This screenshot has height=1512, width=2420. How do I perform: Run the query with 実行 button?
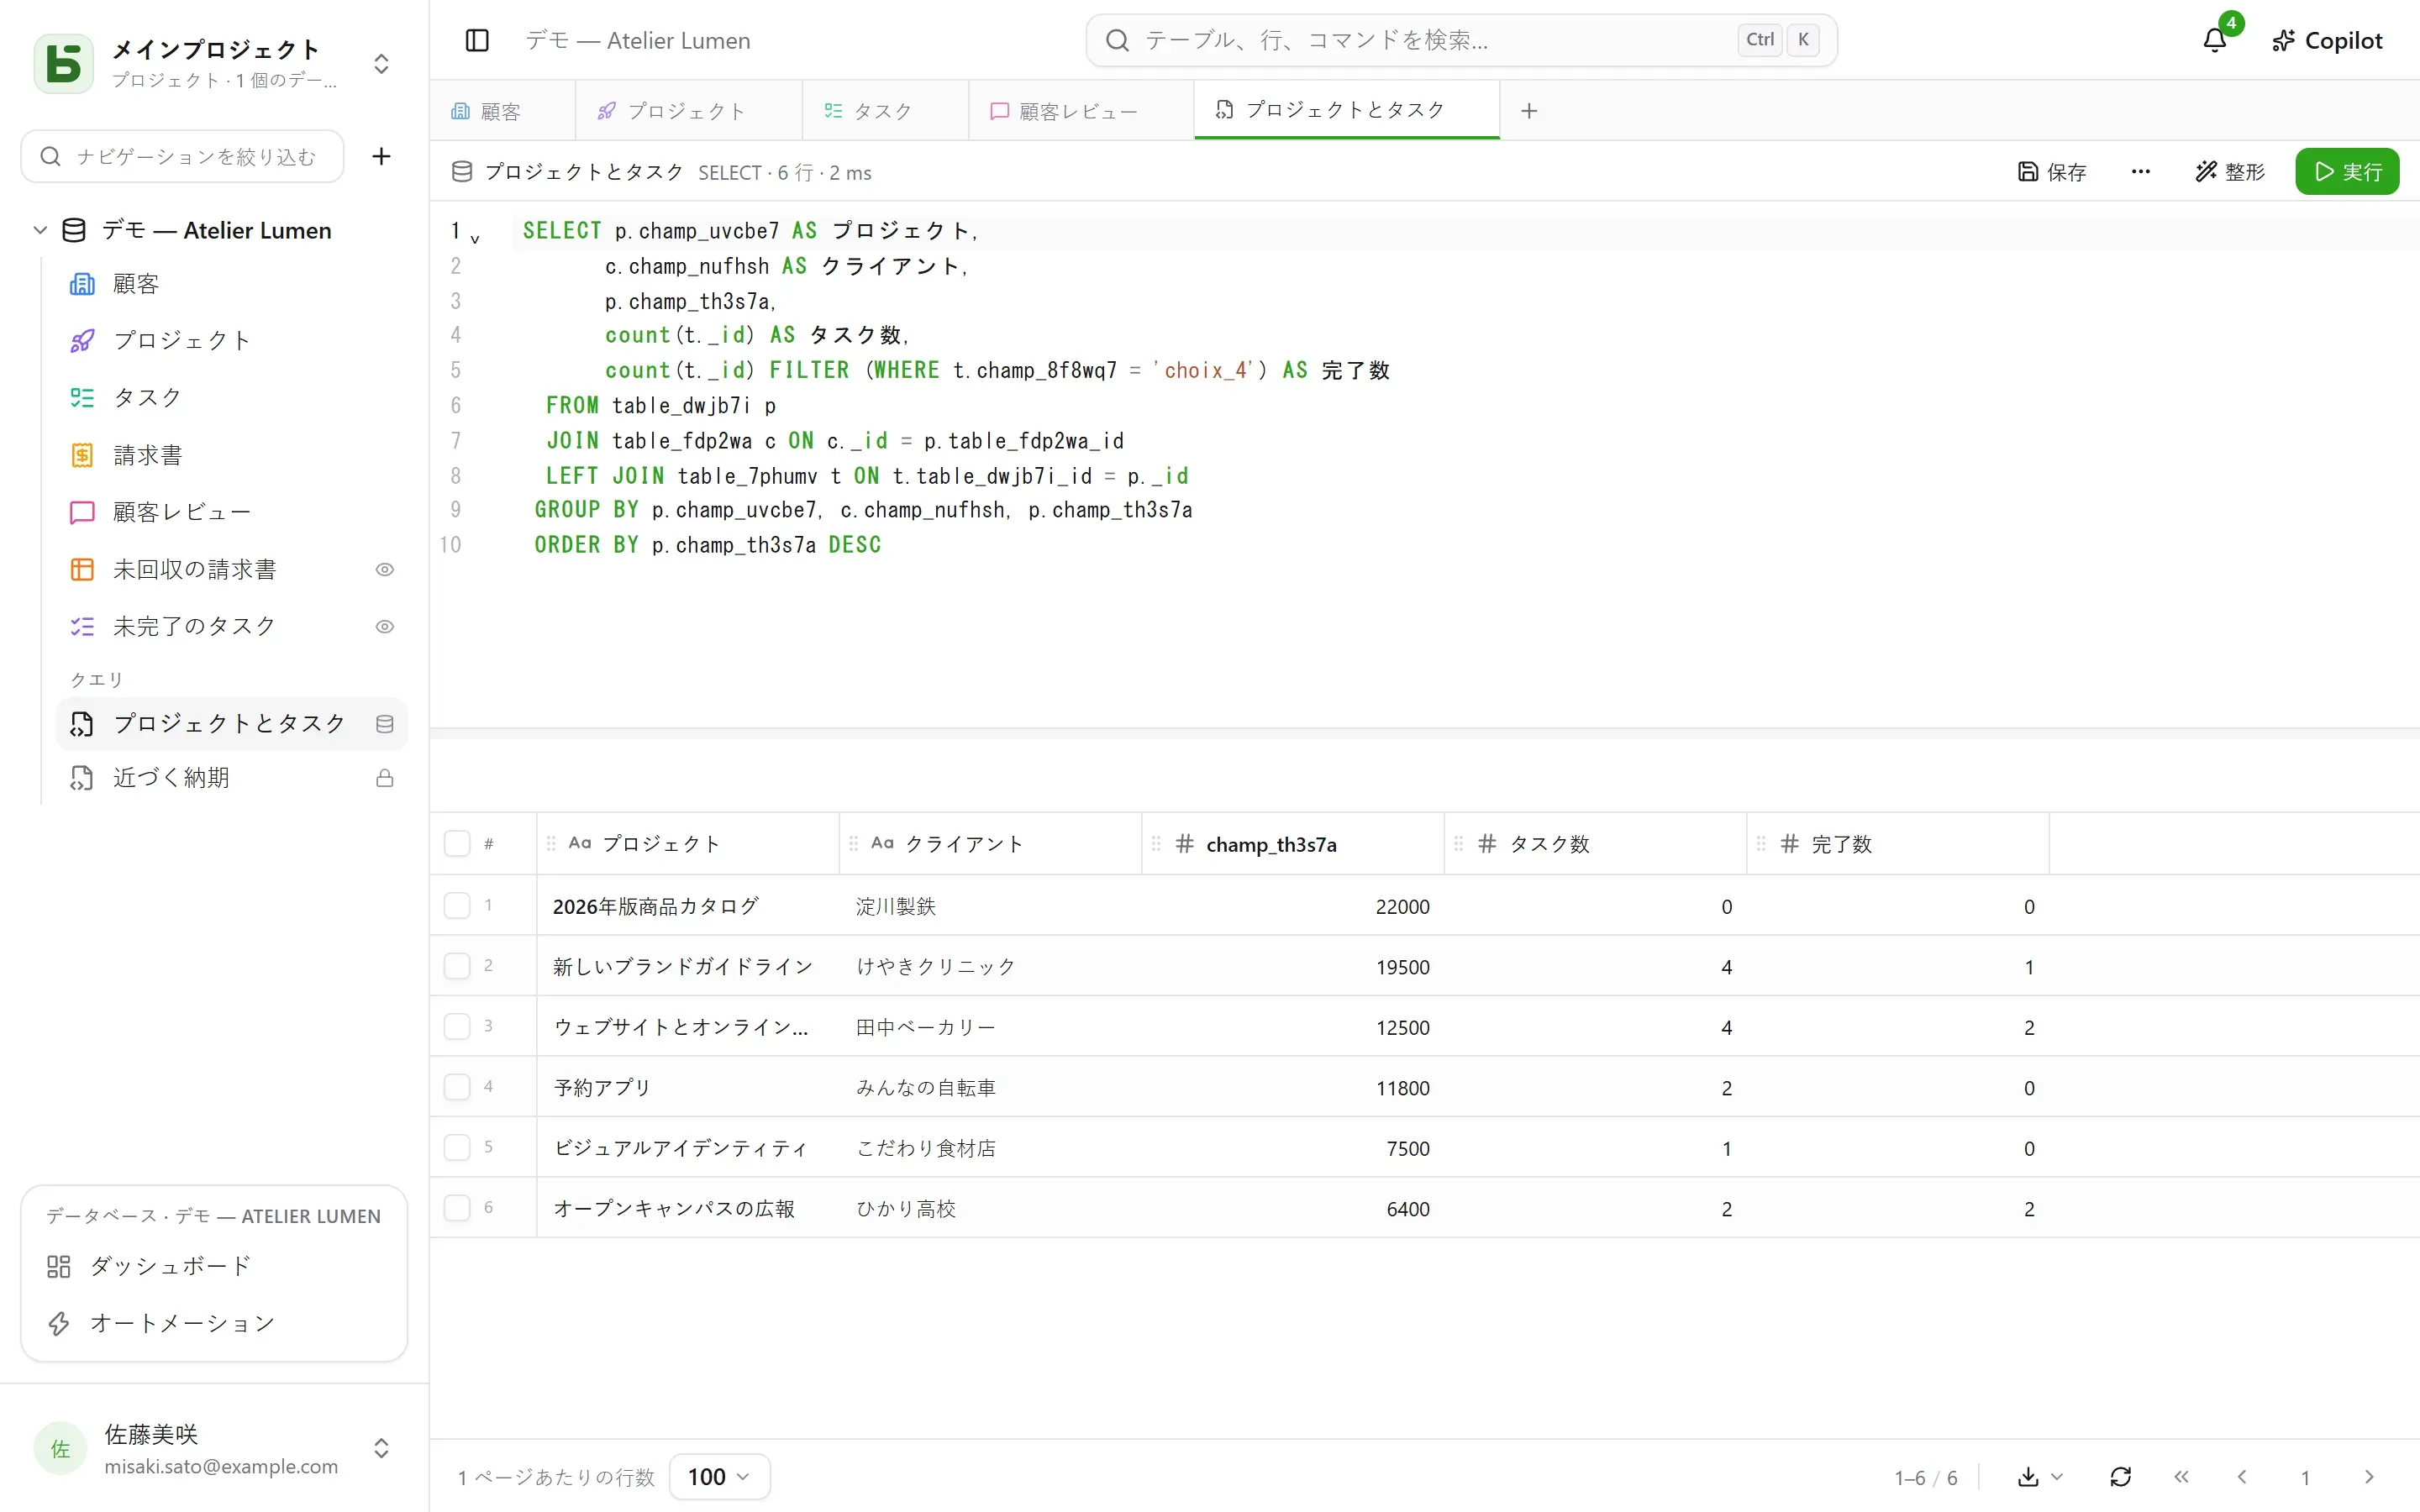[2347, 172]
